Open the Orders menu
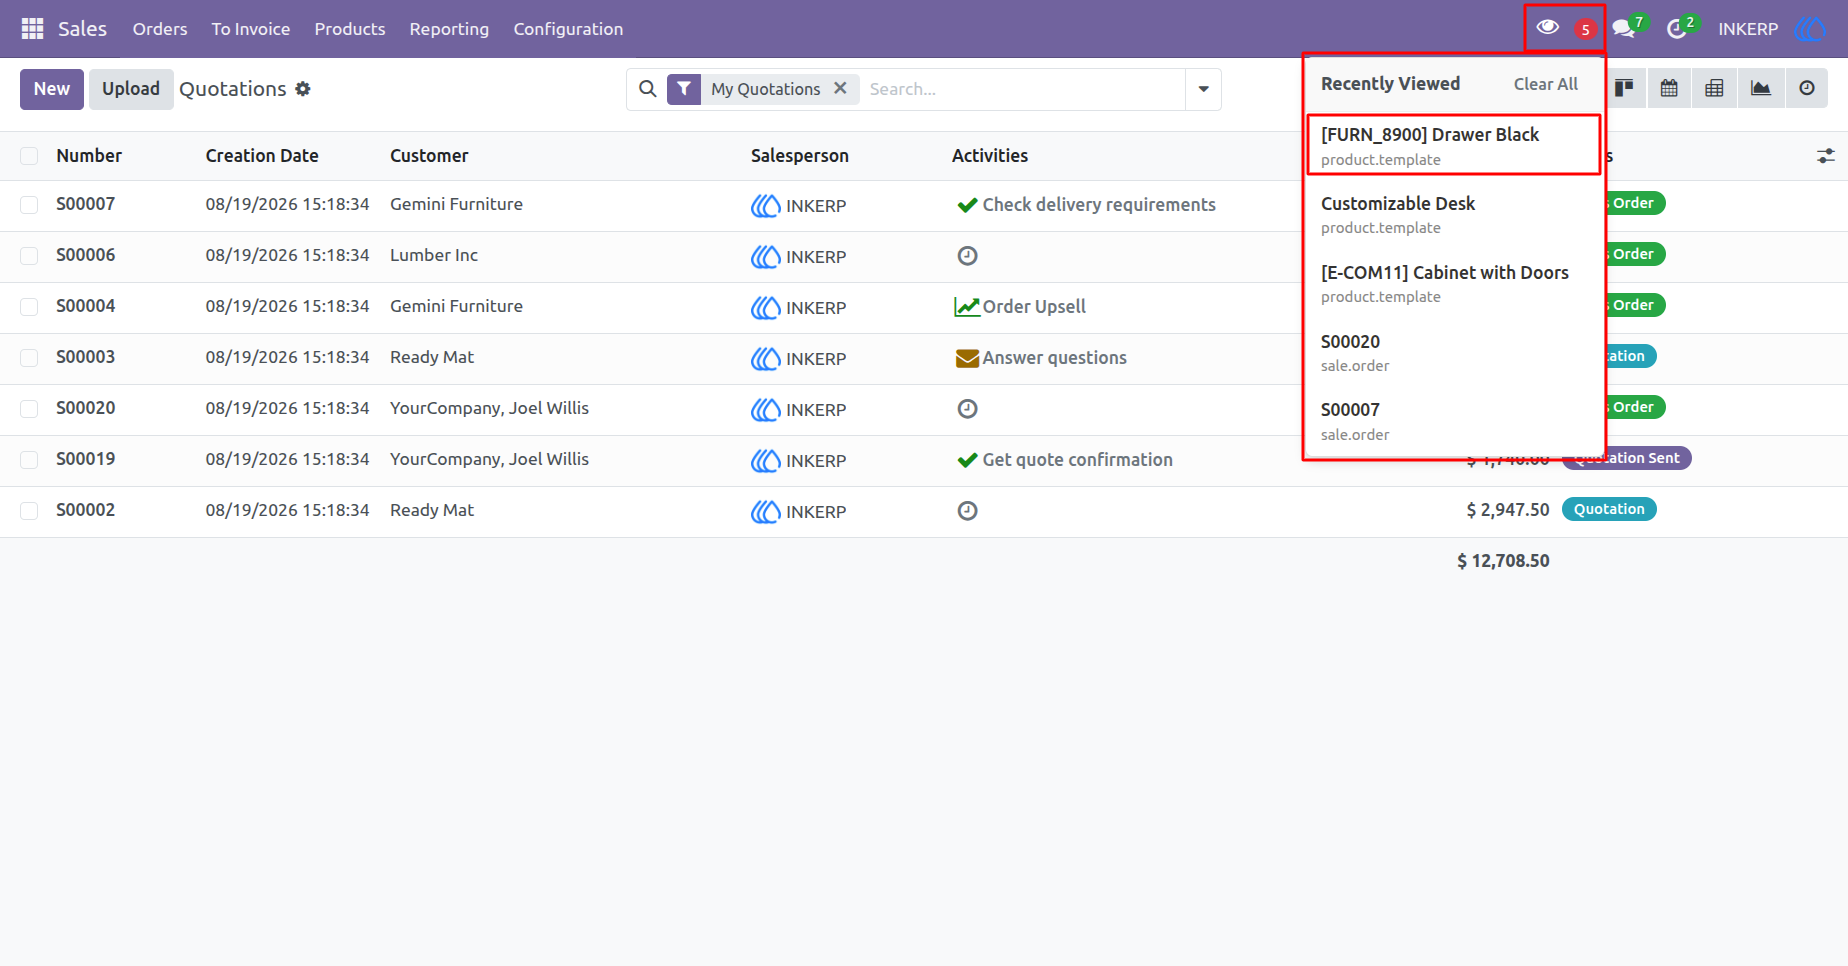This screenshot has height=966, width=1848. tap(160, 29)
